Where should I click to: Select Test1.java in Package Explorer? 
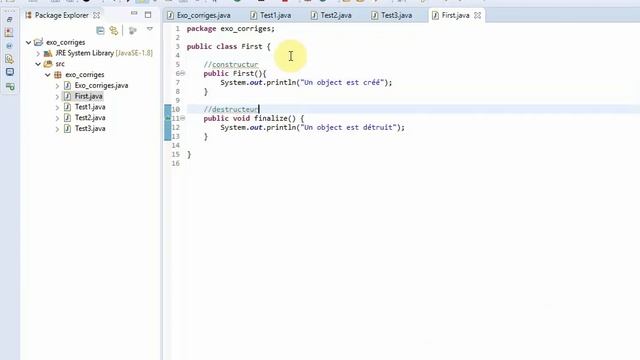(90, 107)
